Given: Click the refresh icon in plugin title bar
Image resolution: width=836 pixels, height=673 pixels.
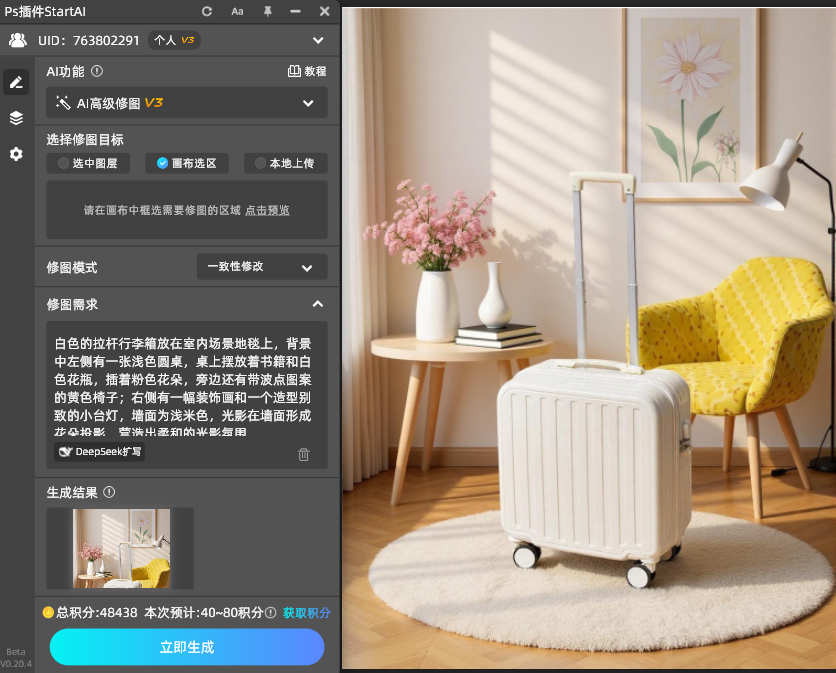Looking at the screenshot, I should 207,11.
